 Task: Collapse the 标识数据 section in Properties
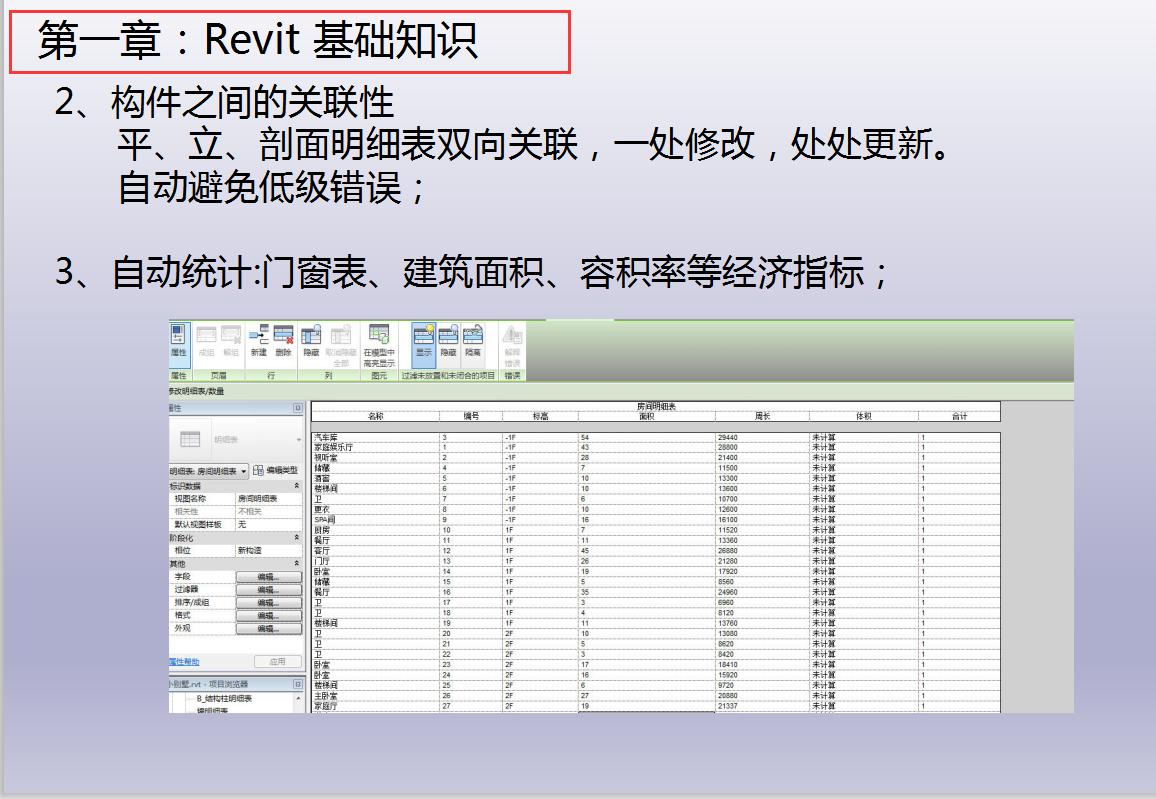click(x=296, y=487)
